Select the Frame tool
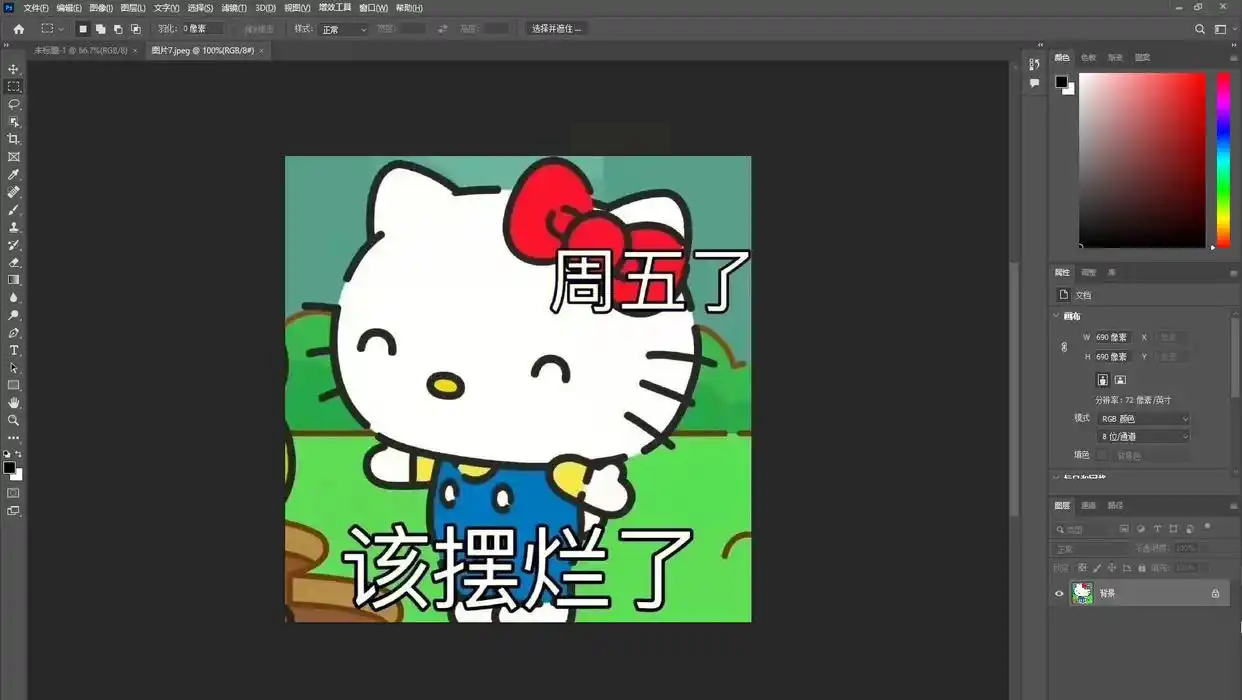The height and width of the screenshot is (700, 1242). (x=14, y=157)
